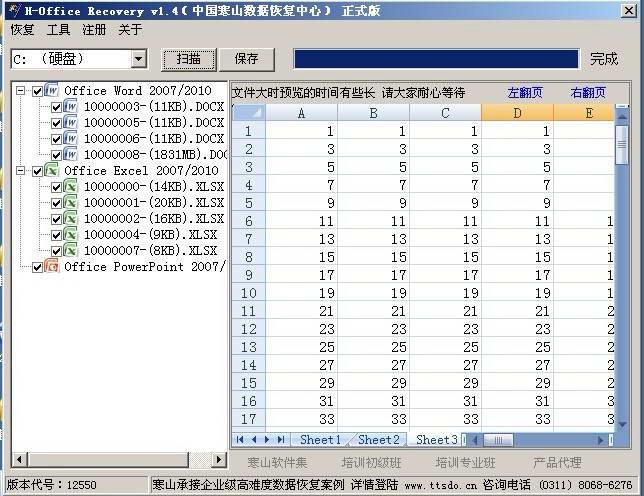This screenshot has width=644, height=496.
Task: Click the select-all corner of spreadsheet
Action: pyautogui.click(x=249, y=113)
